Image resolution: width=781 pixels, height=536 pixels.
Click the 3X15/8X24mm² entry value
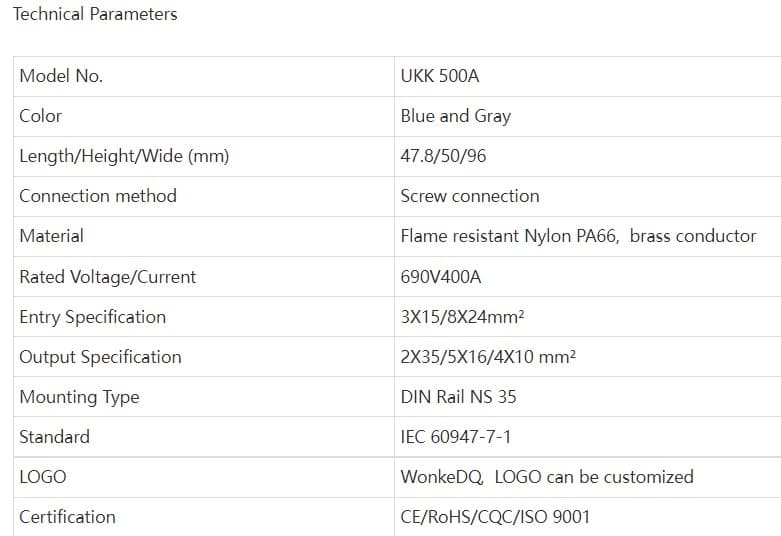click(462, 317)
